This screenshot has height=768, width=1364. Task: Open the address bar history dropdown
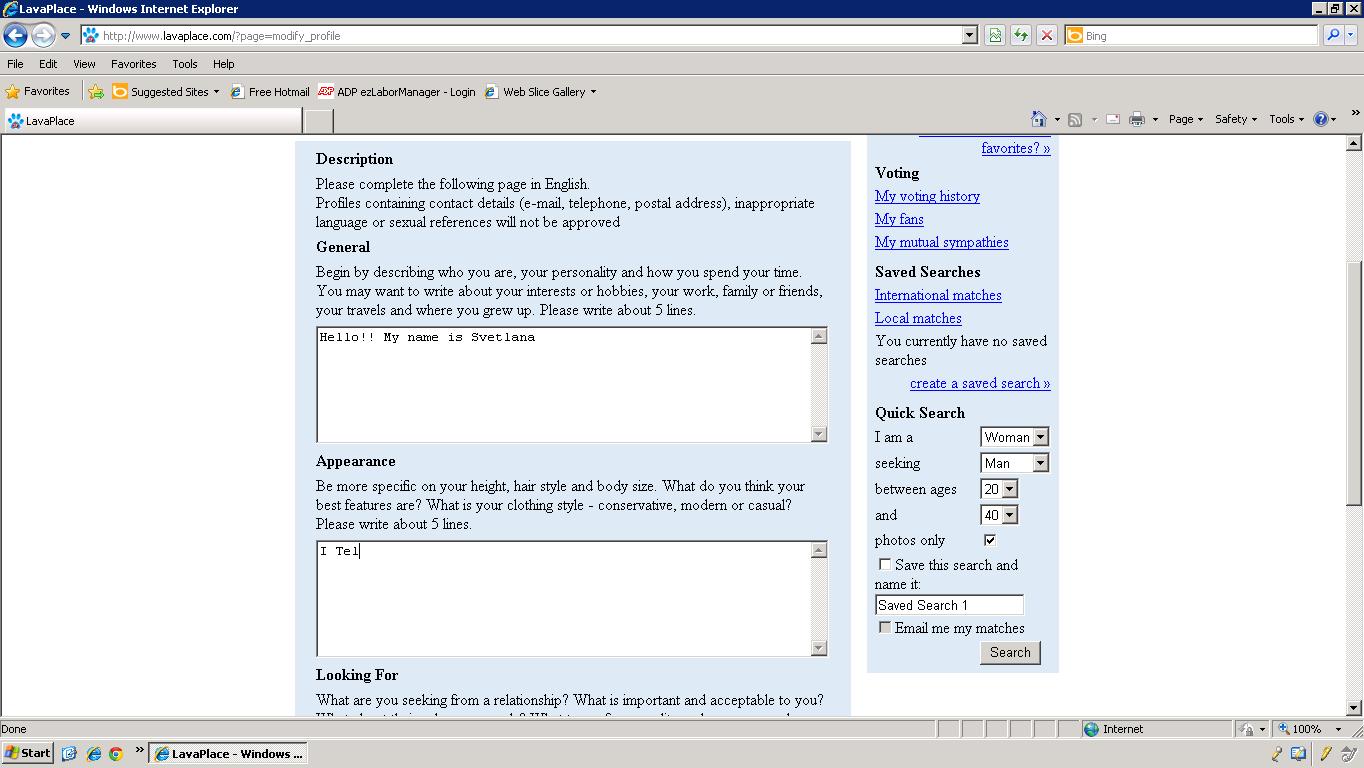(x=969, y=35)
